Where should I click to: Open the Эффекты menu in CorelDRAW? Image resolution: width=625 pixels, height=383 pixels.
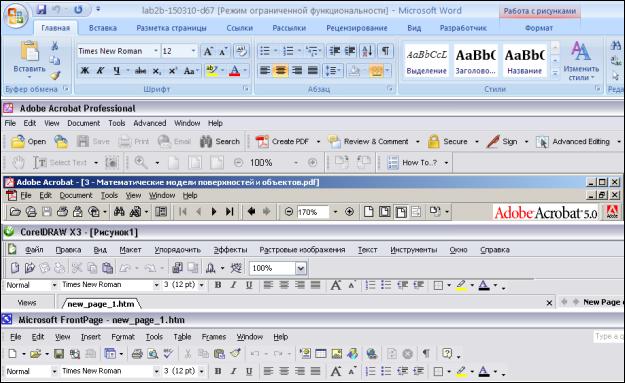tap(230, 250)
